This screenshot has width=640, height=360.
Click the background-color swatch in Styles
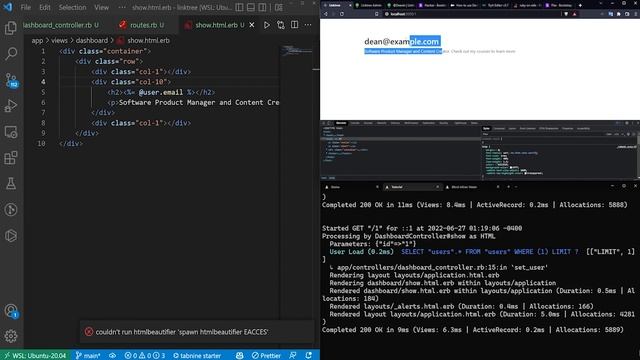coord(511,167)
